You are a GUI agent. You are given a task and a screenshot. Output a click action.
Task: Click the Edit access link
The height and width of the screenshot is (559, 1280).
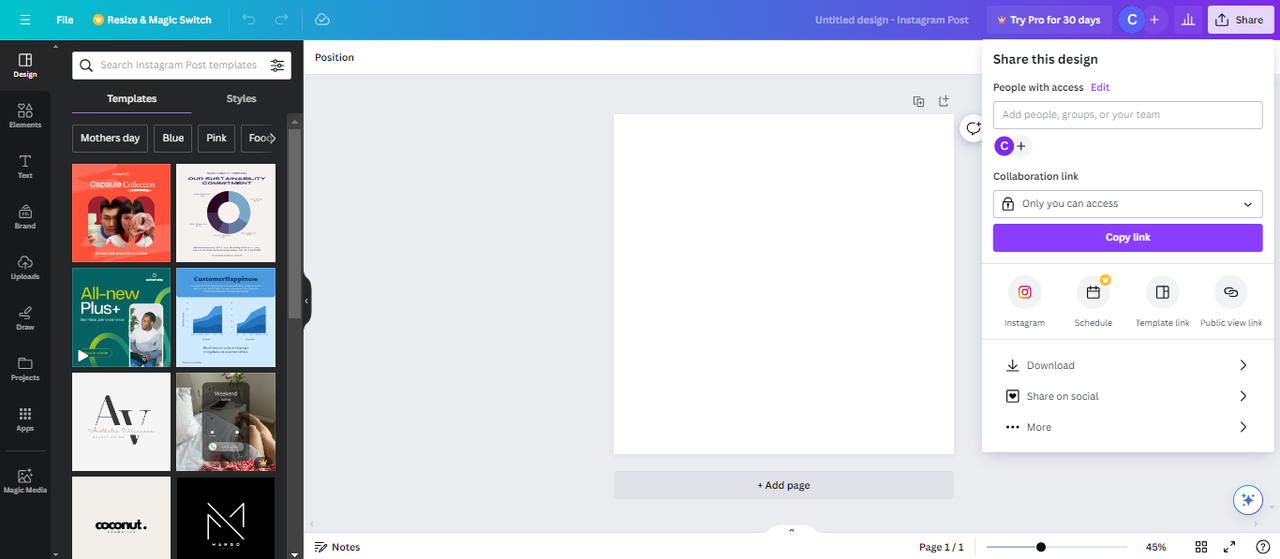coord(1100,87)
